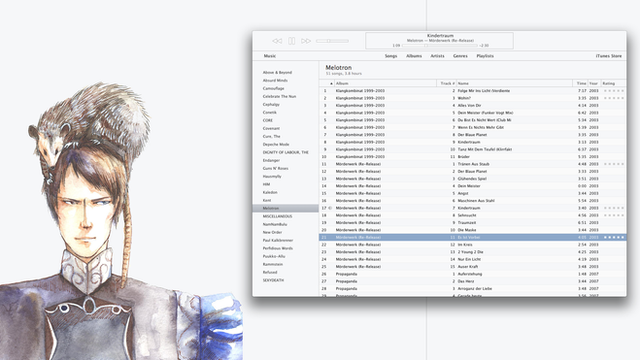Open the Music library menu

270,56
